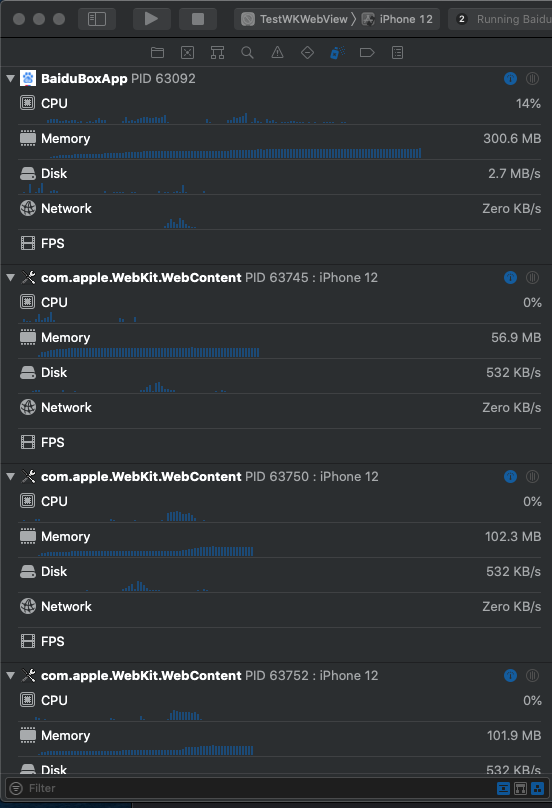552x808 pixels.
Task: Open the Source Control navigator icon
Action: tap(188, 53)
